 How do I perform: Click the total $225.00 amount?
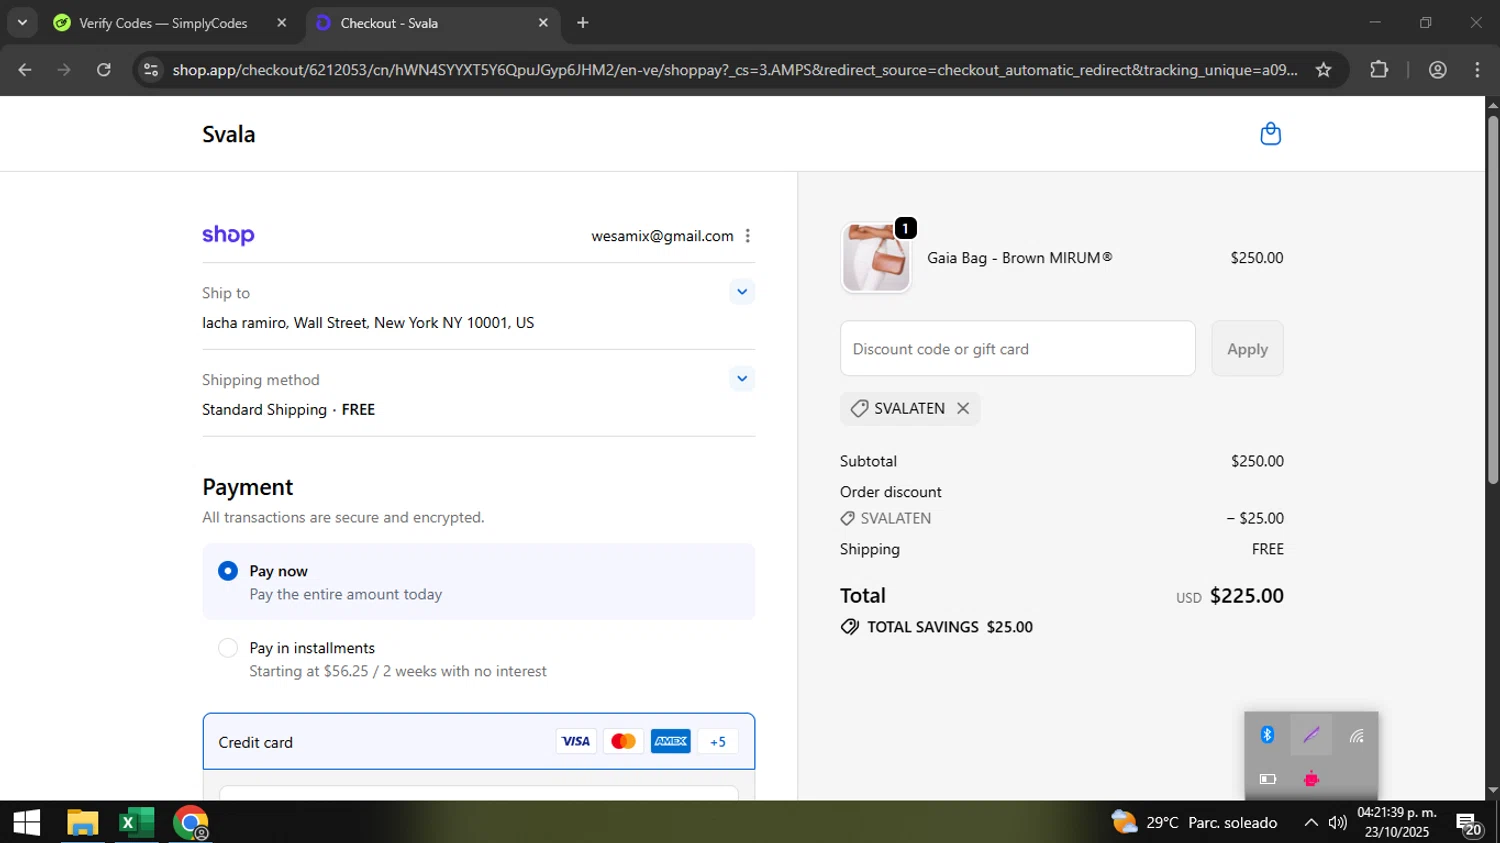1247,596
